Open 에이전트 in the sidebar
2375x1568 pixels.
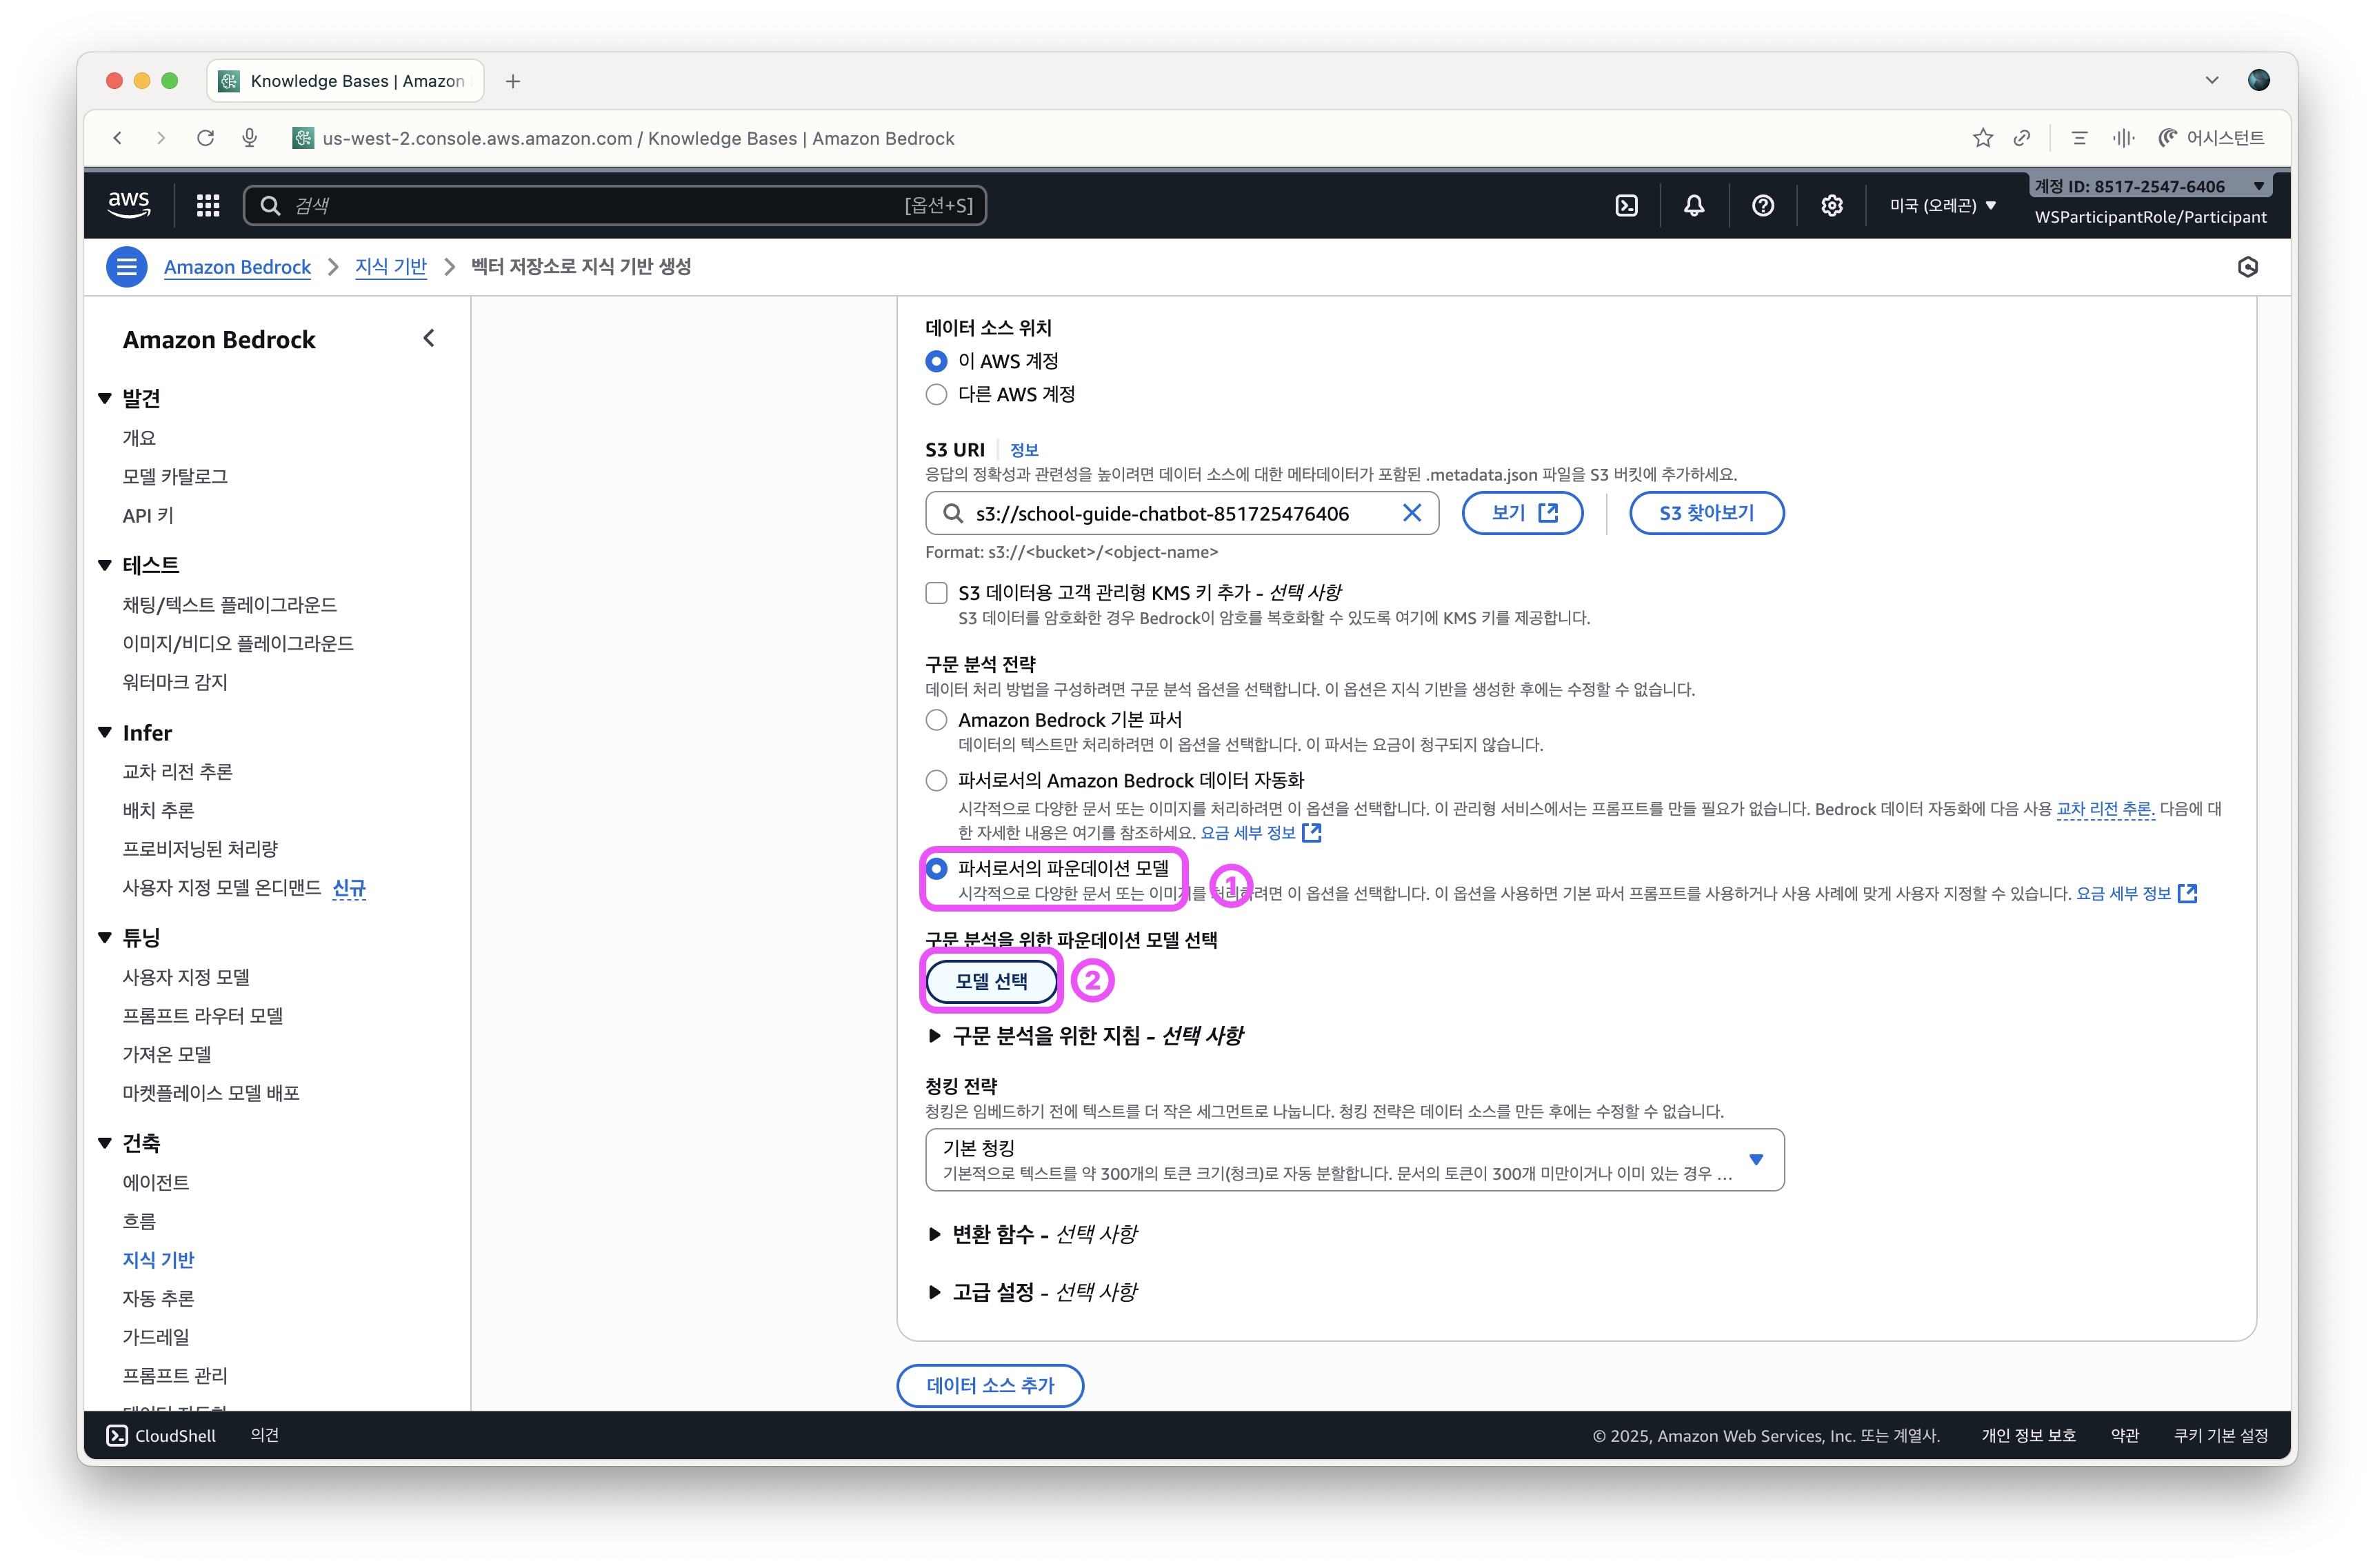155,1182
